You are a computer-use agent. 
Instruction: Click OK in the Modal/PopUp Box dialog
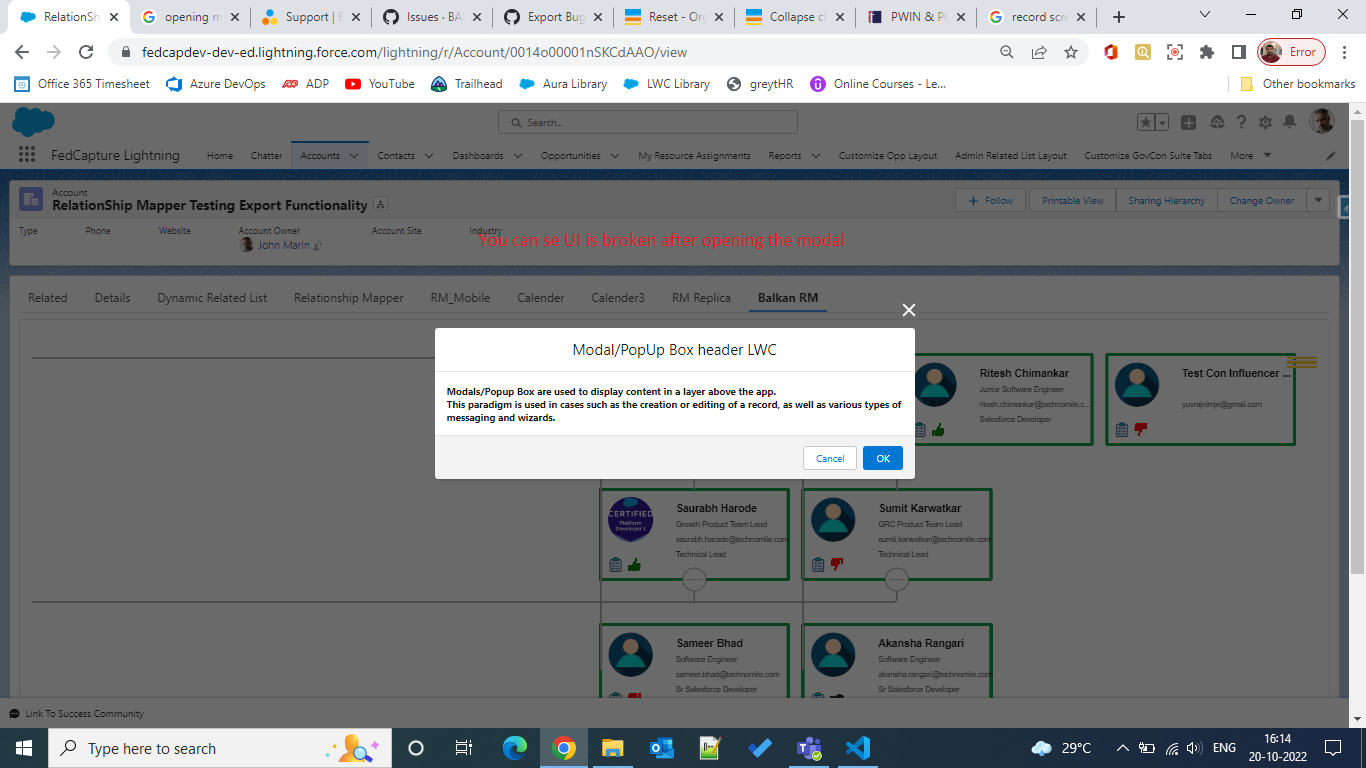pyautogui.click(x=881, y=457)
